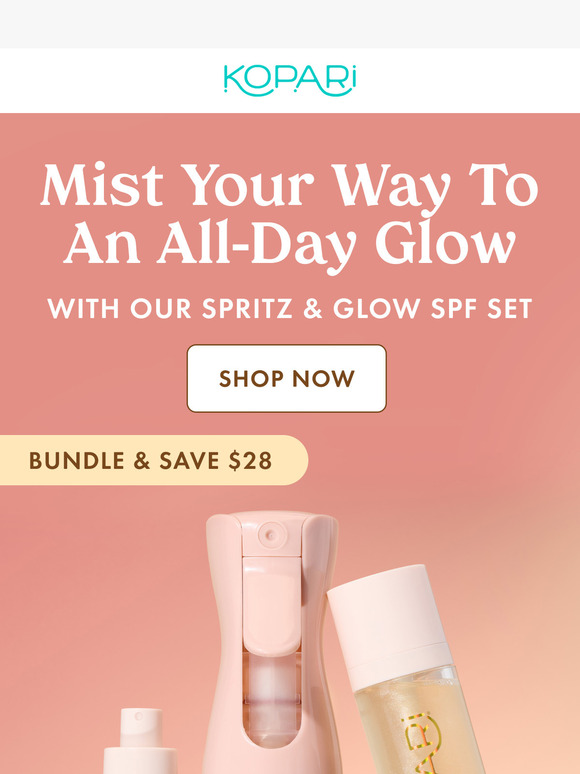580x774 pixels.
Task: Click the round nozzle on the pink sprayer
Action: (270, 535)
